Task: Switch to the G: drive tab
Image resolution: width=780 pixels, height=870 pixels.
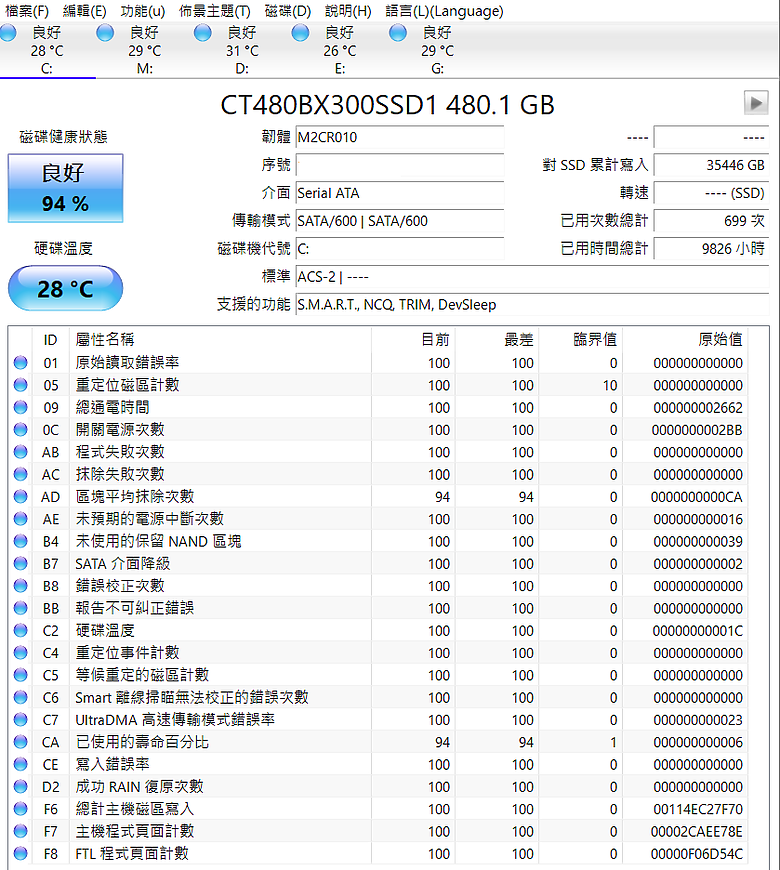Action: pos(438,50)
